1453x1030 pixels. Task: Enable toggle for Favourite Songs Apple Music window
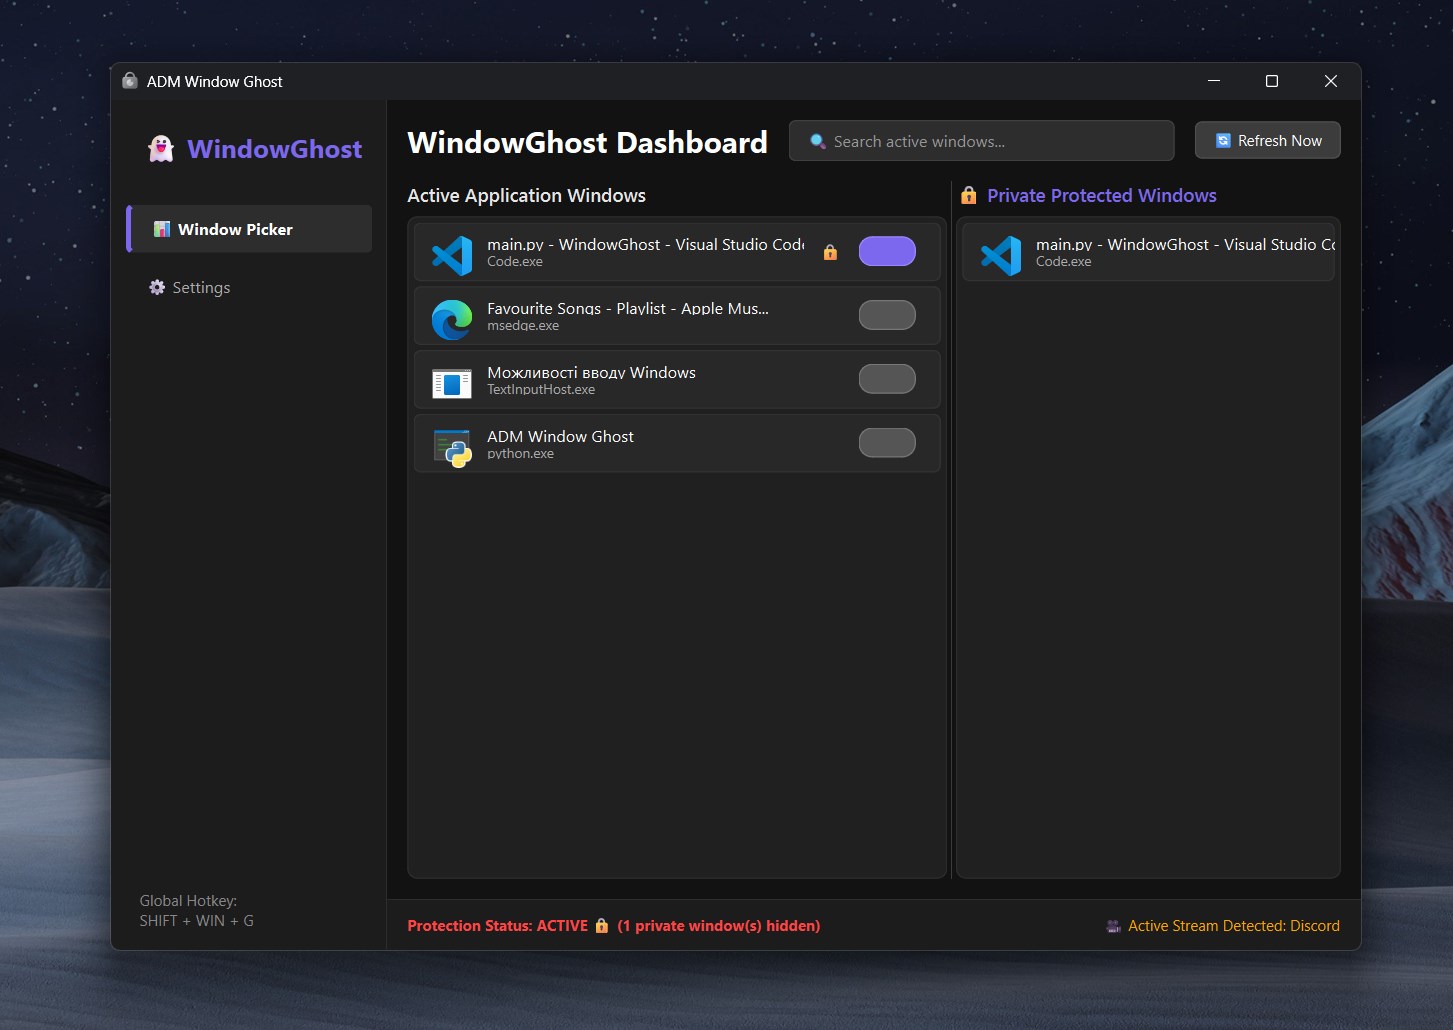tap(887, 315)
